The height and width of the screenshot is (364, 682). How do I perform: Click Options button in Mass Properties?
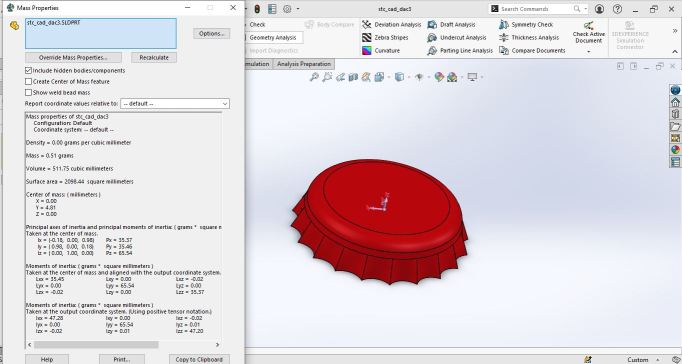(x=212, y=34)
